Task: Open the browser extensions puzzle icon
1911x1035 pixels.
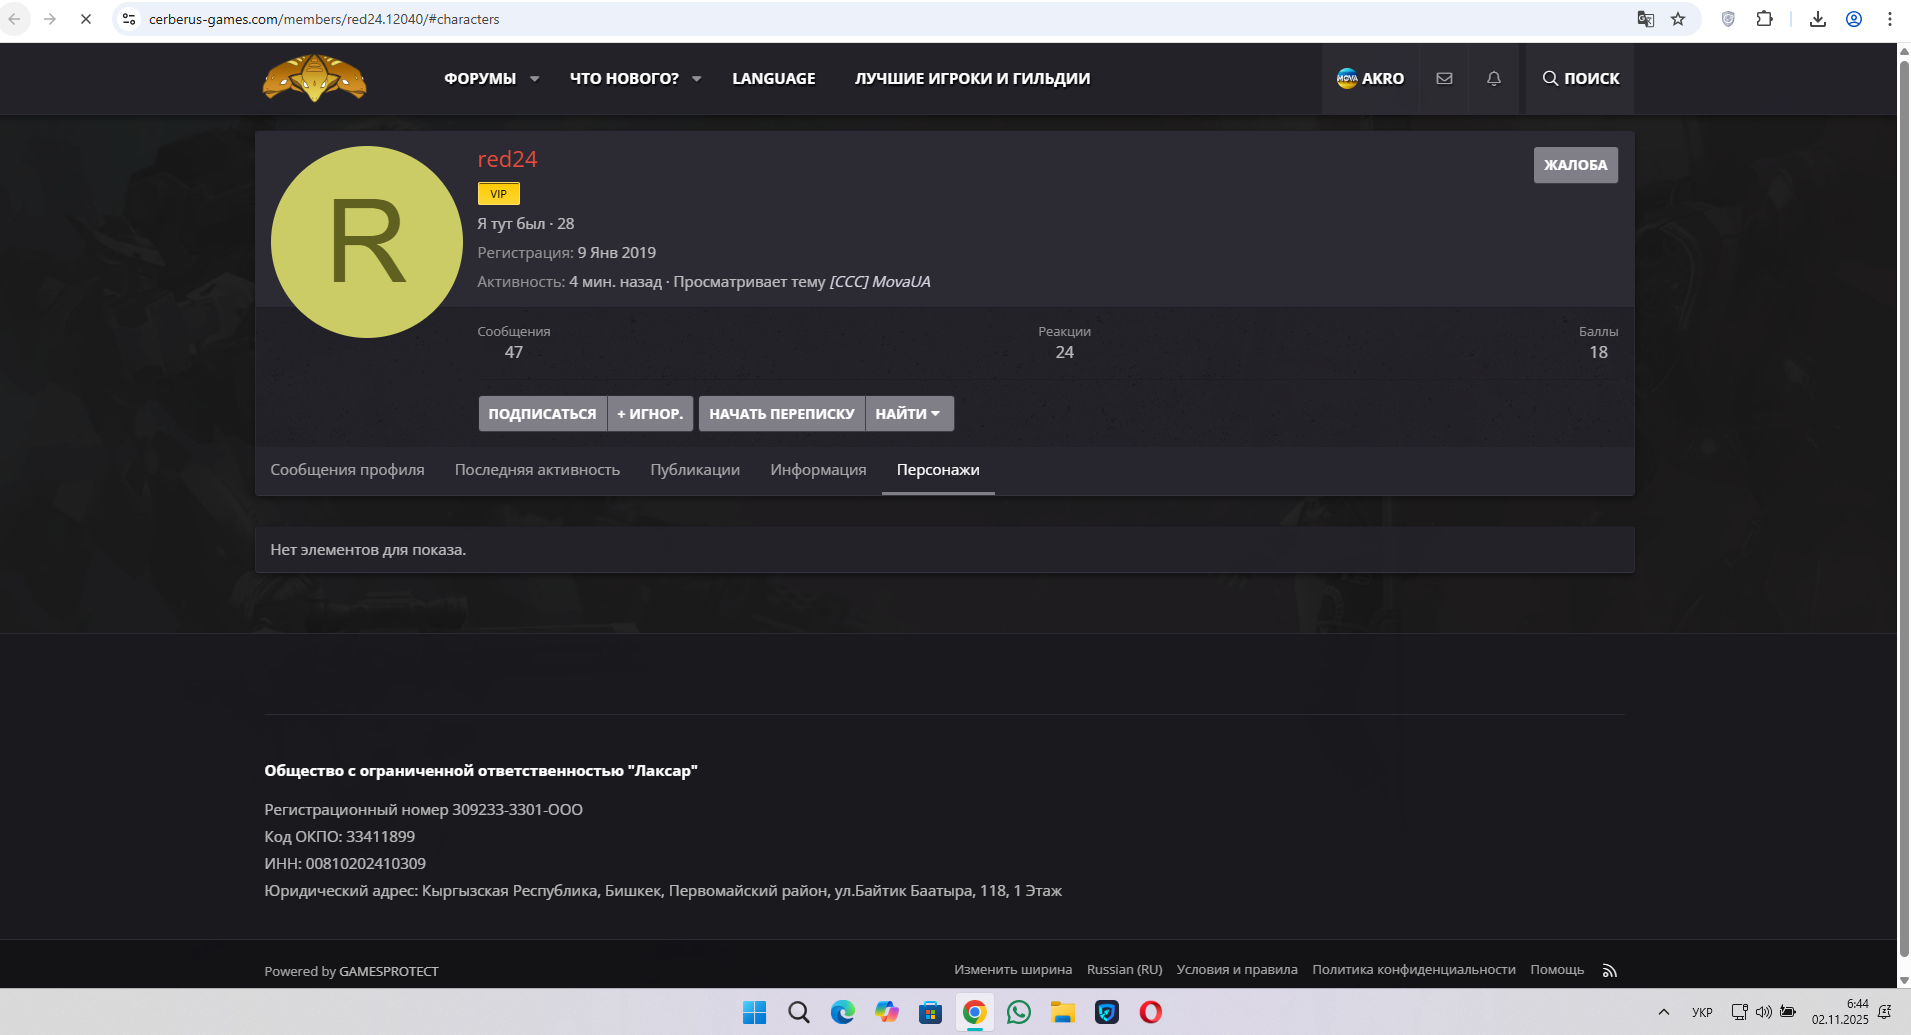Action: [x=1765, y=19]
